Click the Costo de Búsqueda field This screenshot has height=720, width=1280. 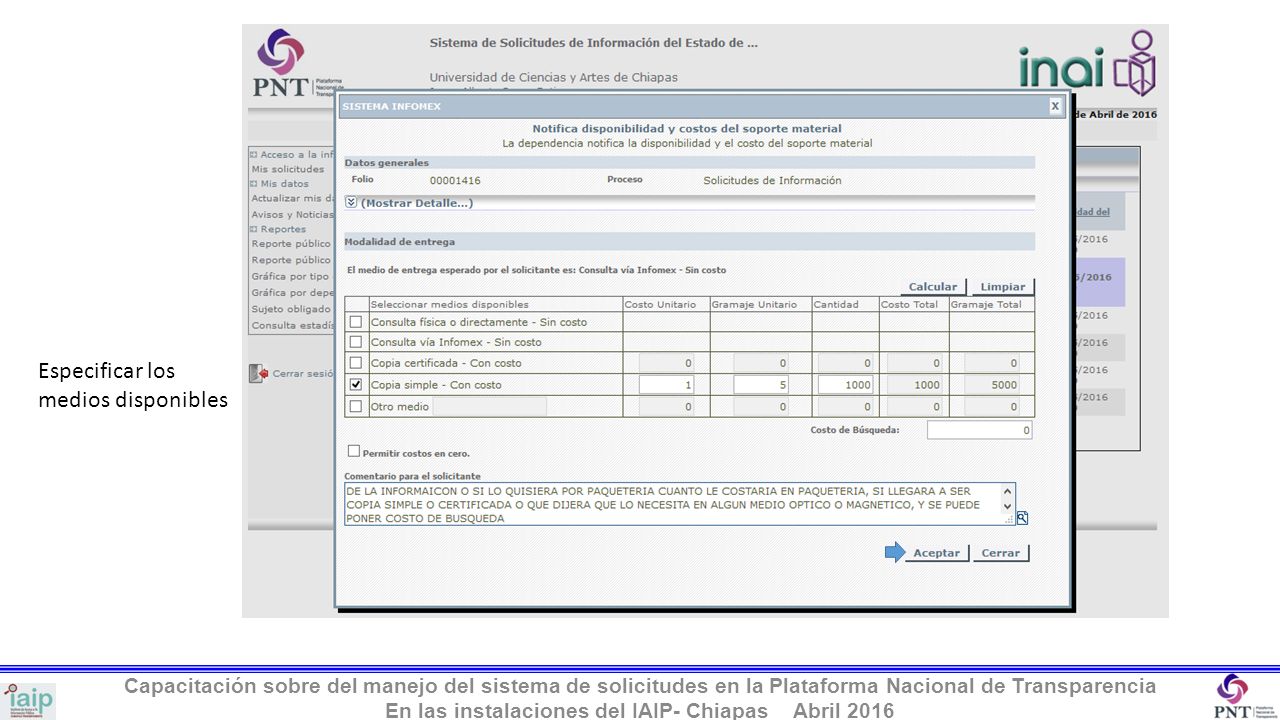(x=979, y=430)
